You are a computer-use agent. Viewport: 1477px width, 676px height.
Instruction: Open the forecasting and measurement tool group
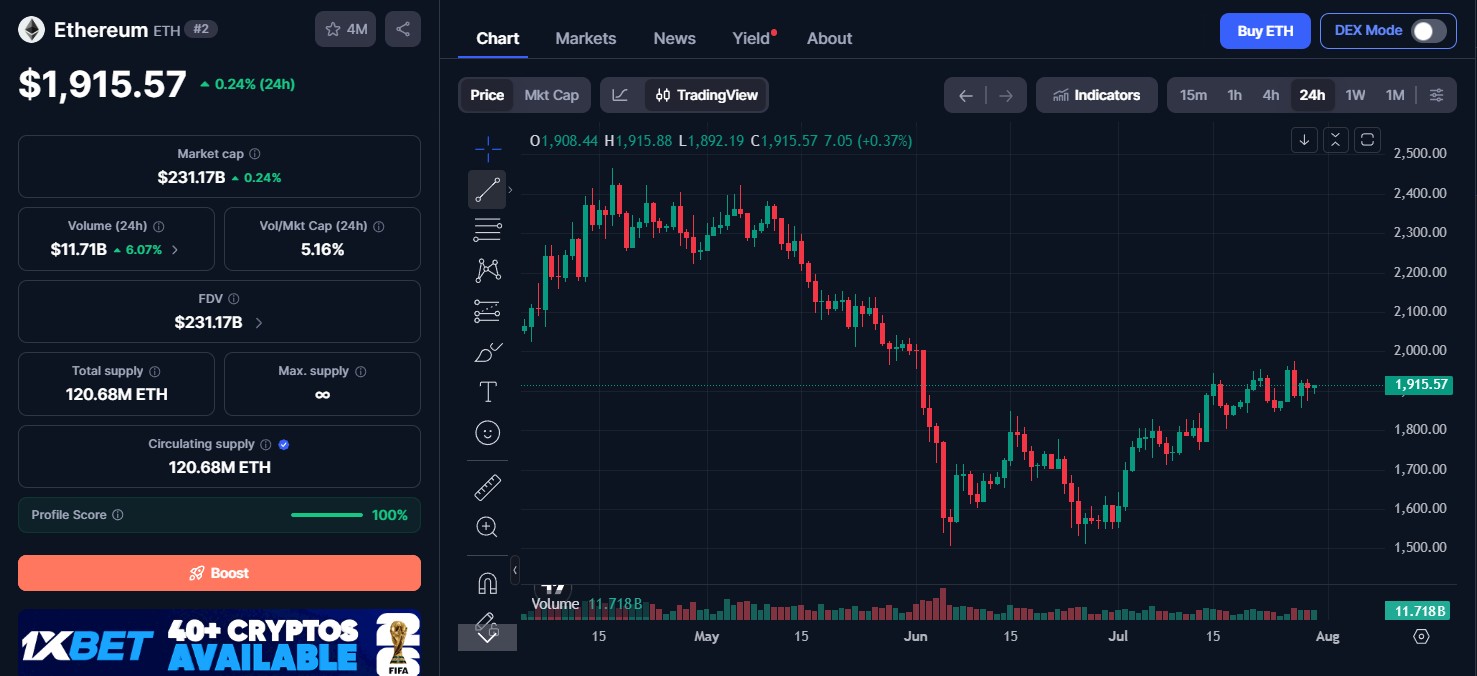pos(487,311)
